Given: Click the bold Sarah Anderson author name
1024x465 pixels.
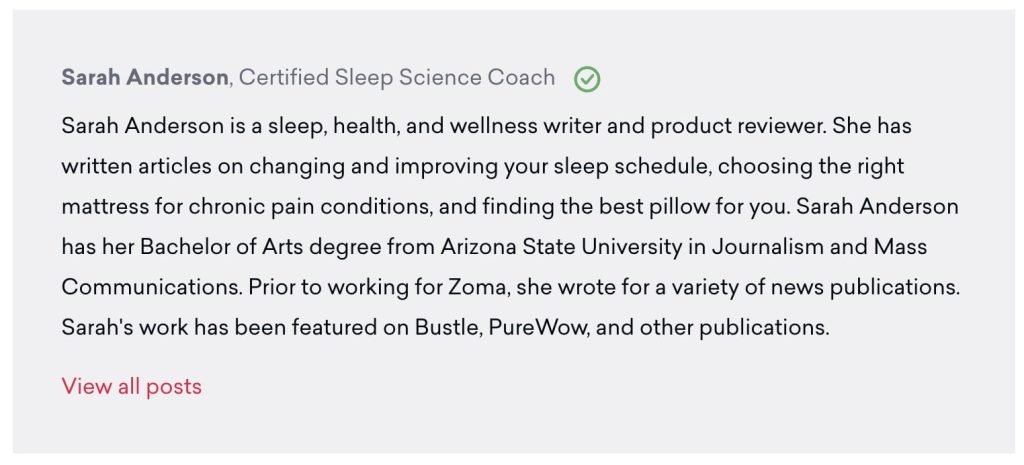Looking at the screenshot, I should pyautogui.click(x=144, y=78).
